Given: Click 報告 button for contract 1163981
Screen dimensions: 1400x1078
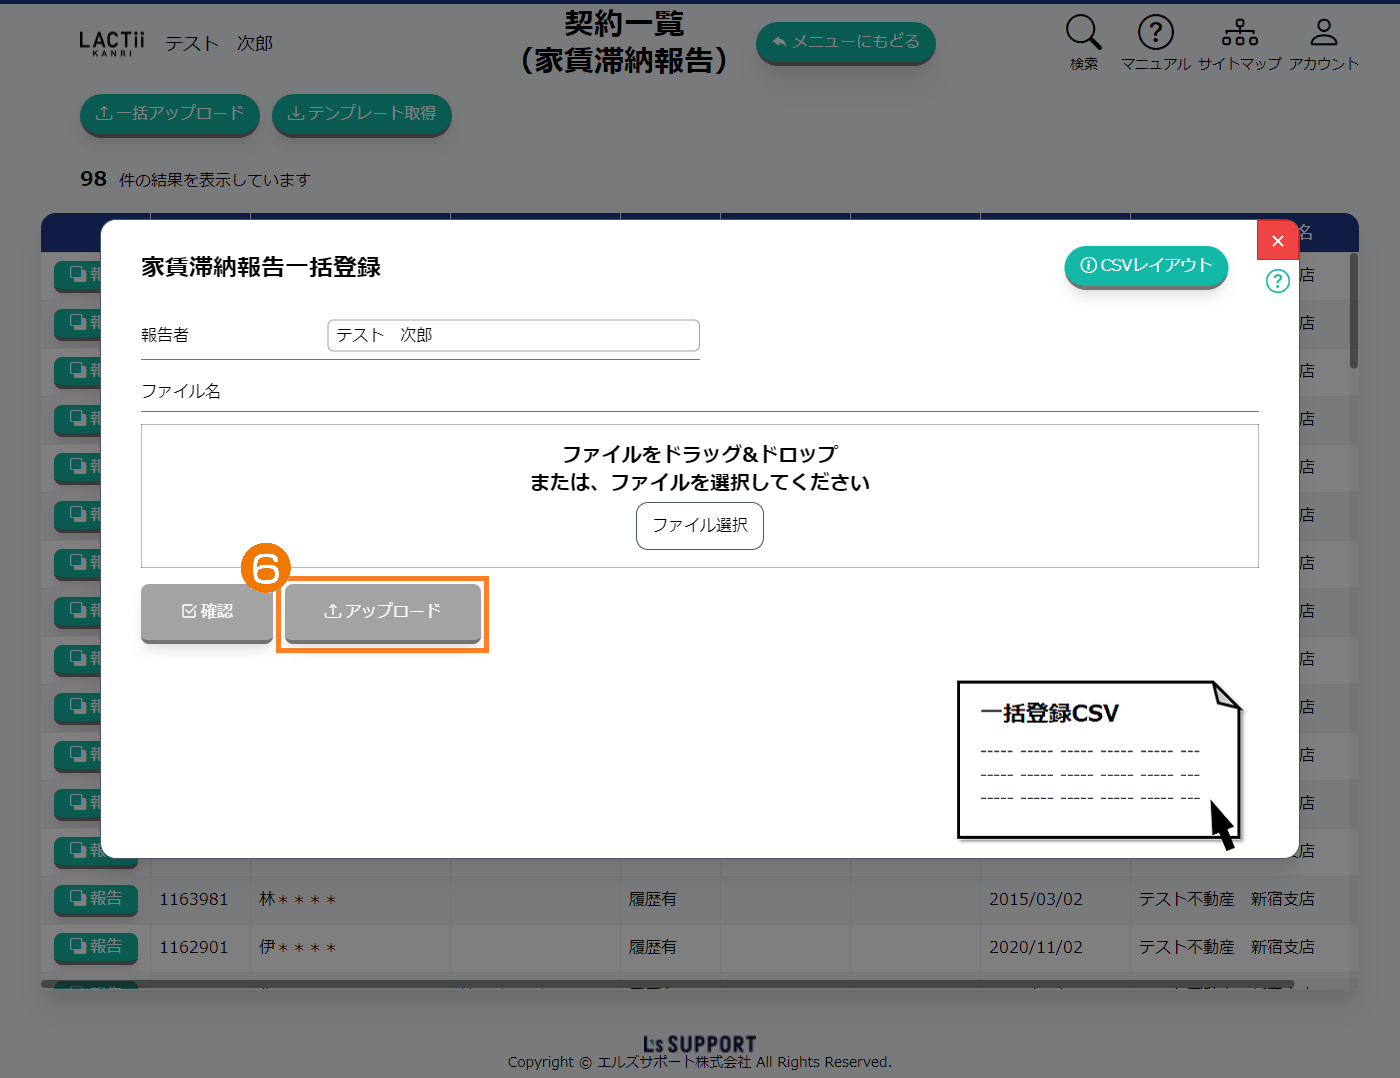Looking at the screenshot, I should click(x=96, y=899).
